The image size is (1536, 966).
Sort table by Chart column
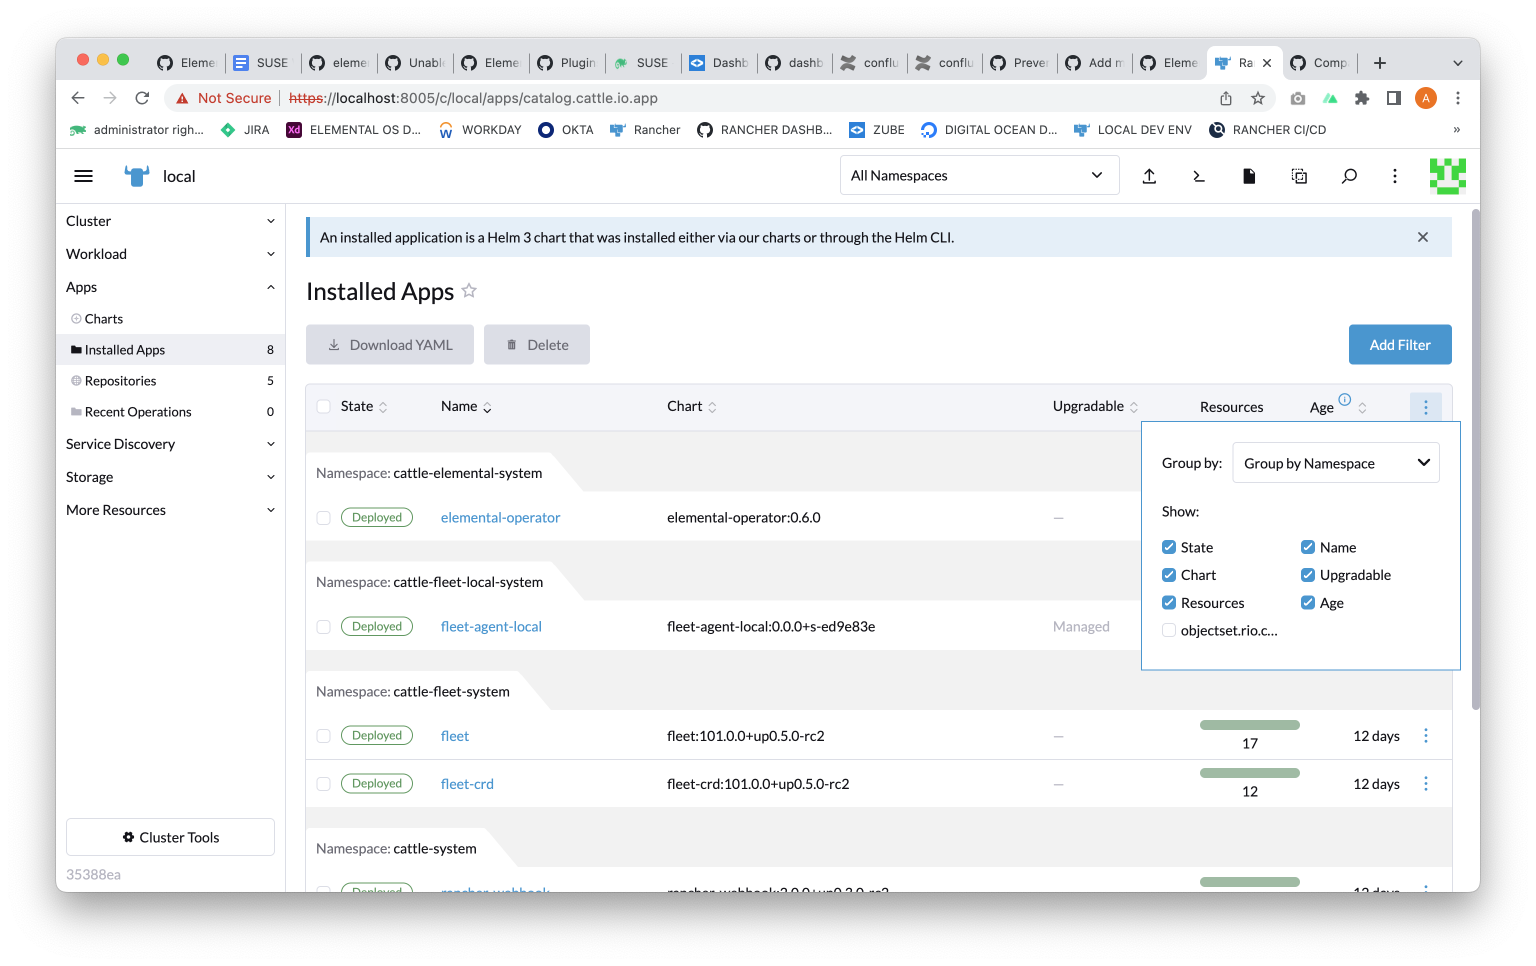(x=692, y=406)
